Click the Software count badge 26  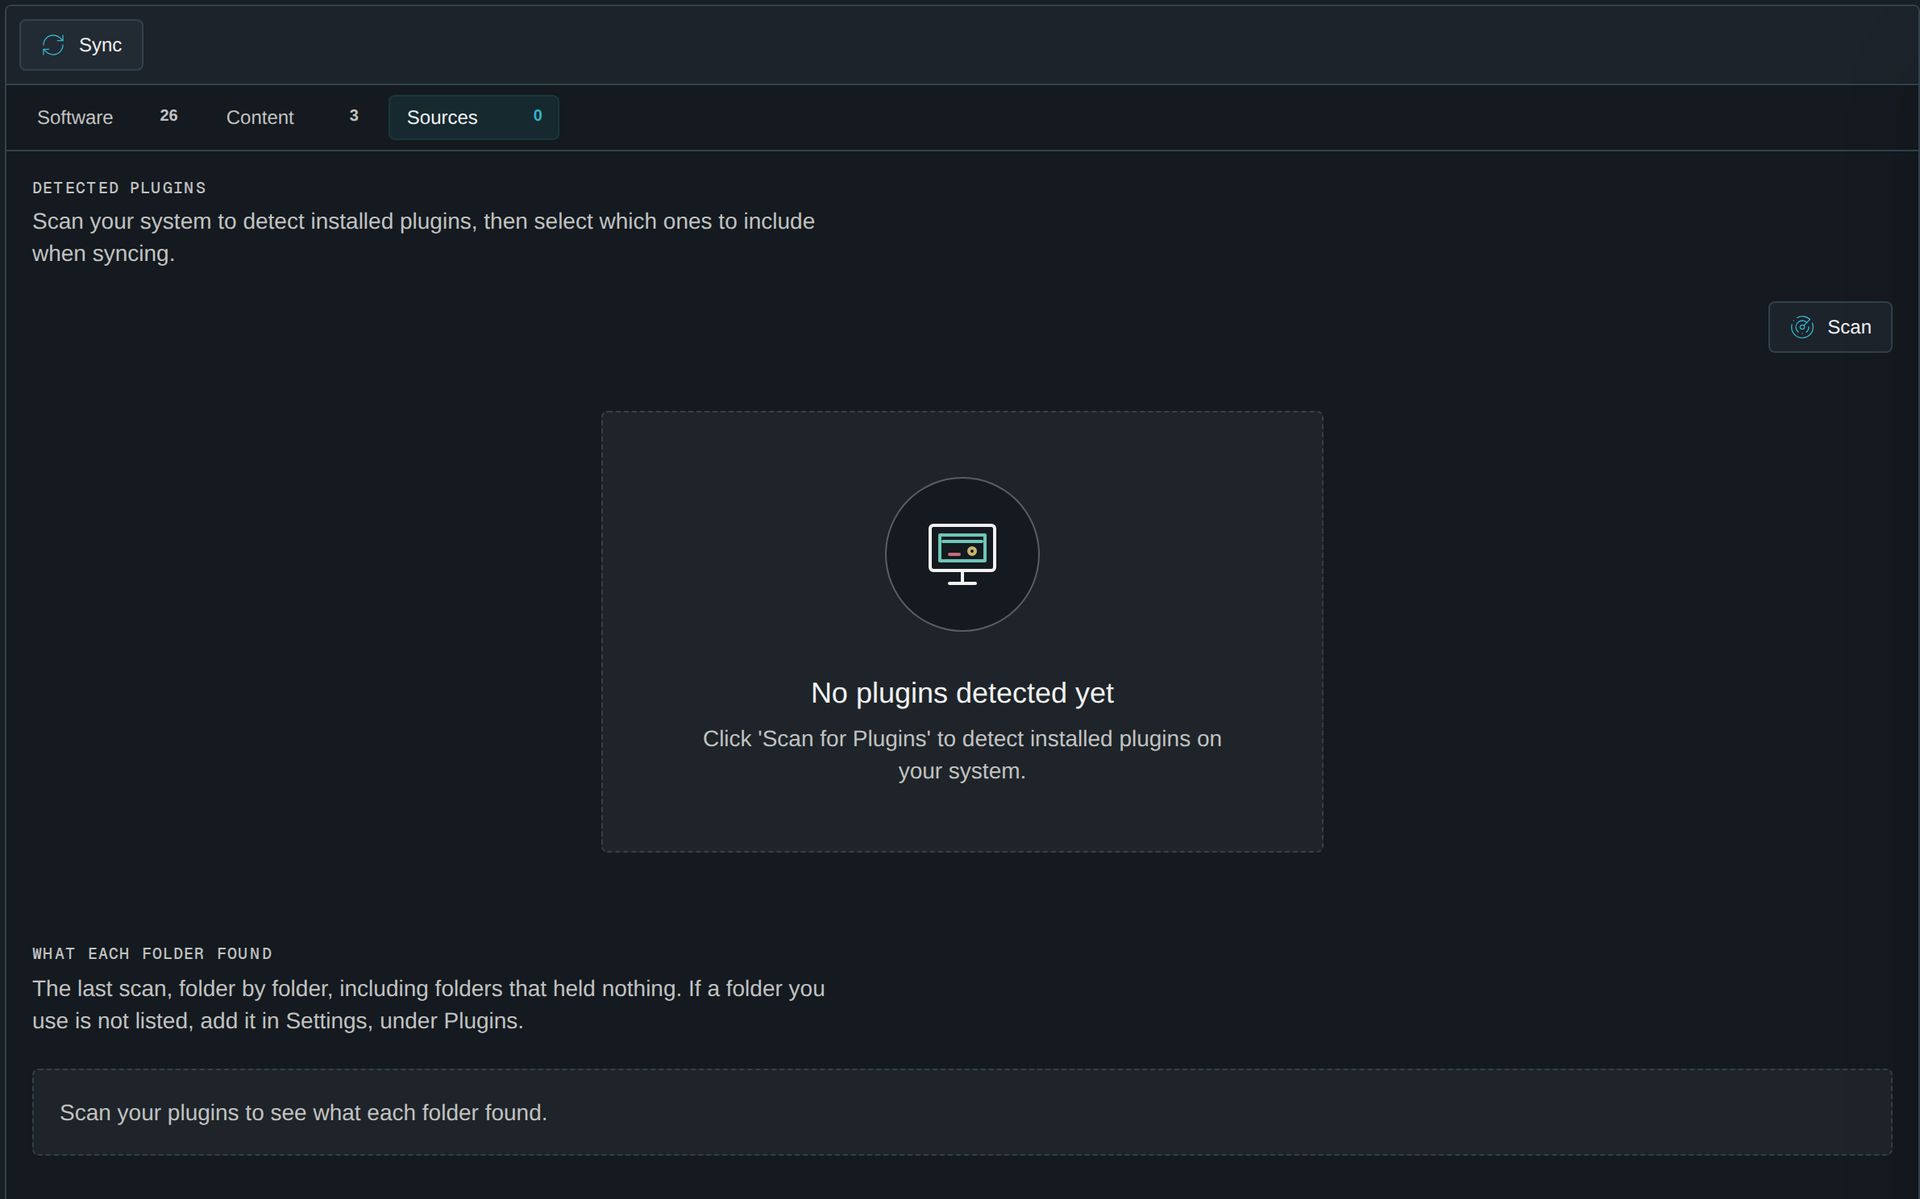point(169,116)
